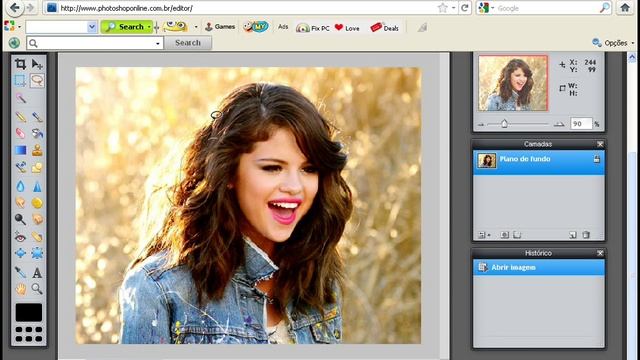Select the Clone Stamp tool
The image size is (640, 360).
click(37, 150)
